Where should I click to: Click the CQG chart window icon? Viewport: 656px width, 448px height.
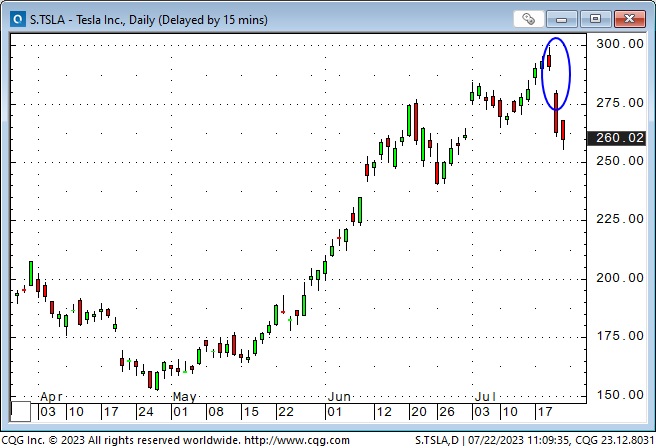coord(18,19)
